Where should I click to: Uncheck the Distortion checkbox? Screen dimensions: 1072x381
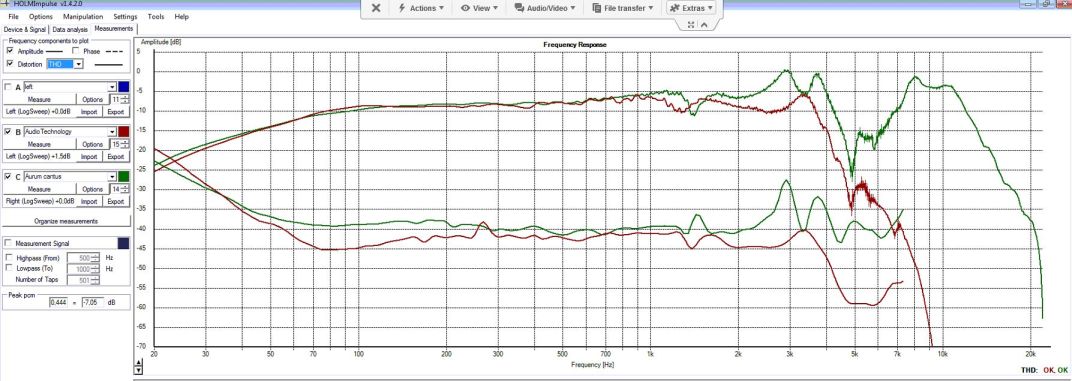click(x=10, y=64)
